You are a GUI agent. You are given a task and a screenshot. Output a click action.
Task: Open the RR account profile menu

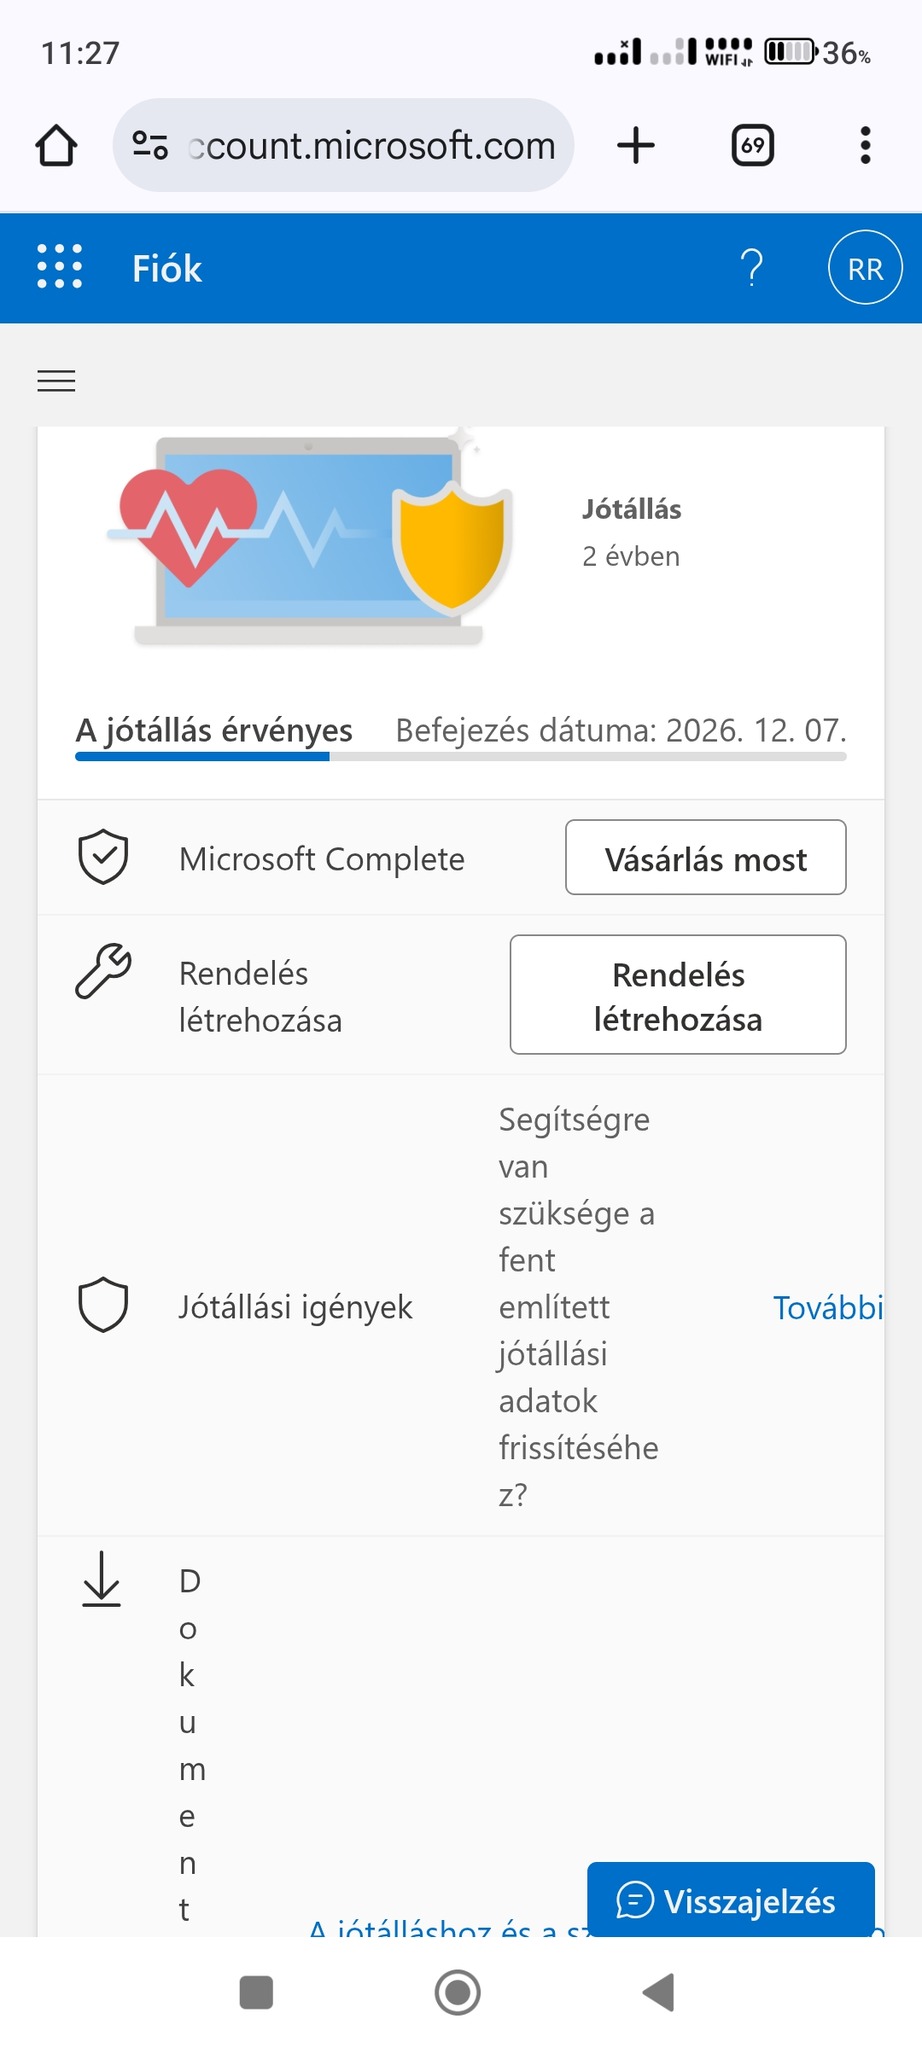coord(865,268)
